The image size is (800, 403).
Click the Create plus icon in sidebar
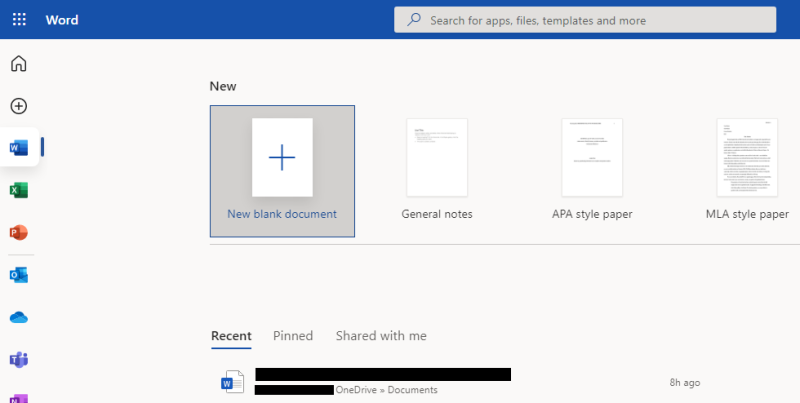[19, 106]
